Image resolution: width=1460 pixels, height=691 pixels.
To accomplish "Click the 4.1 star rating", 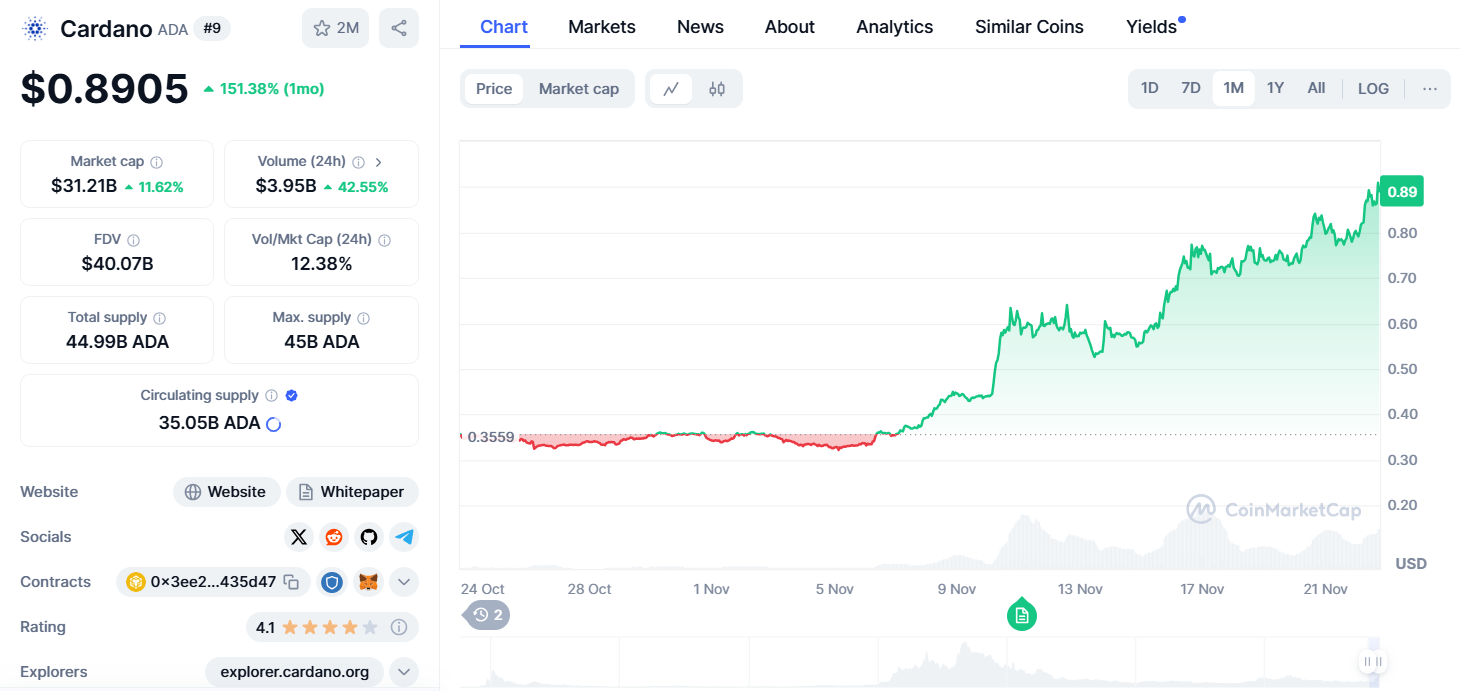I will point(317,627).
